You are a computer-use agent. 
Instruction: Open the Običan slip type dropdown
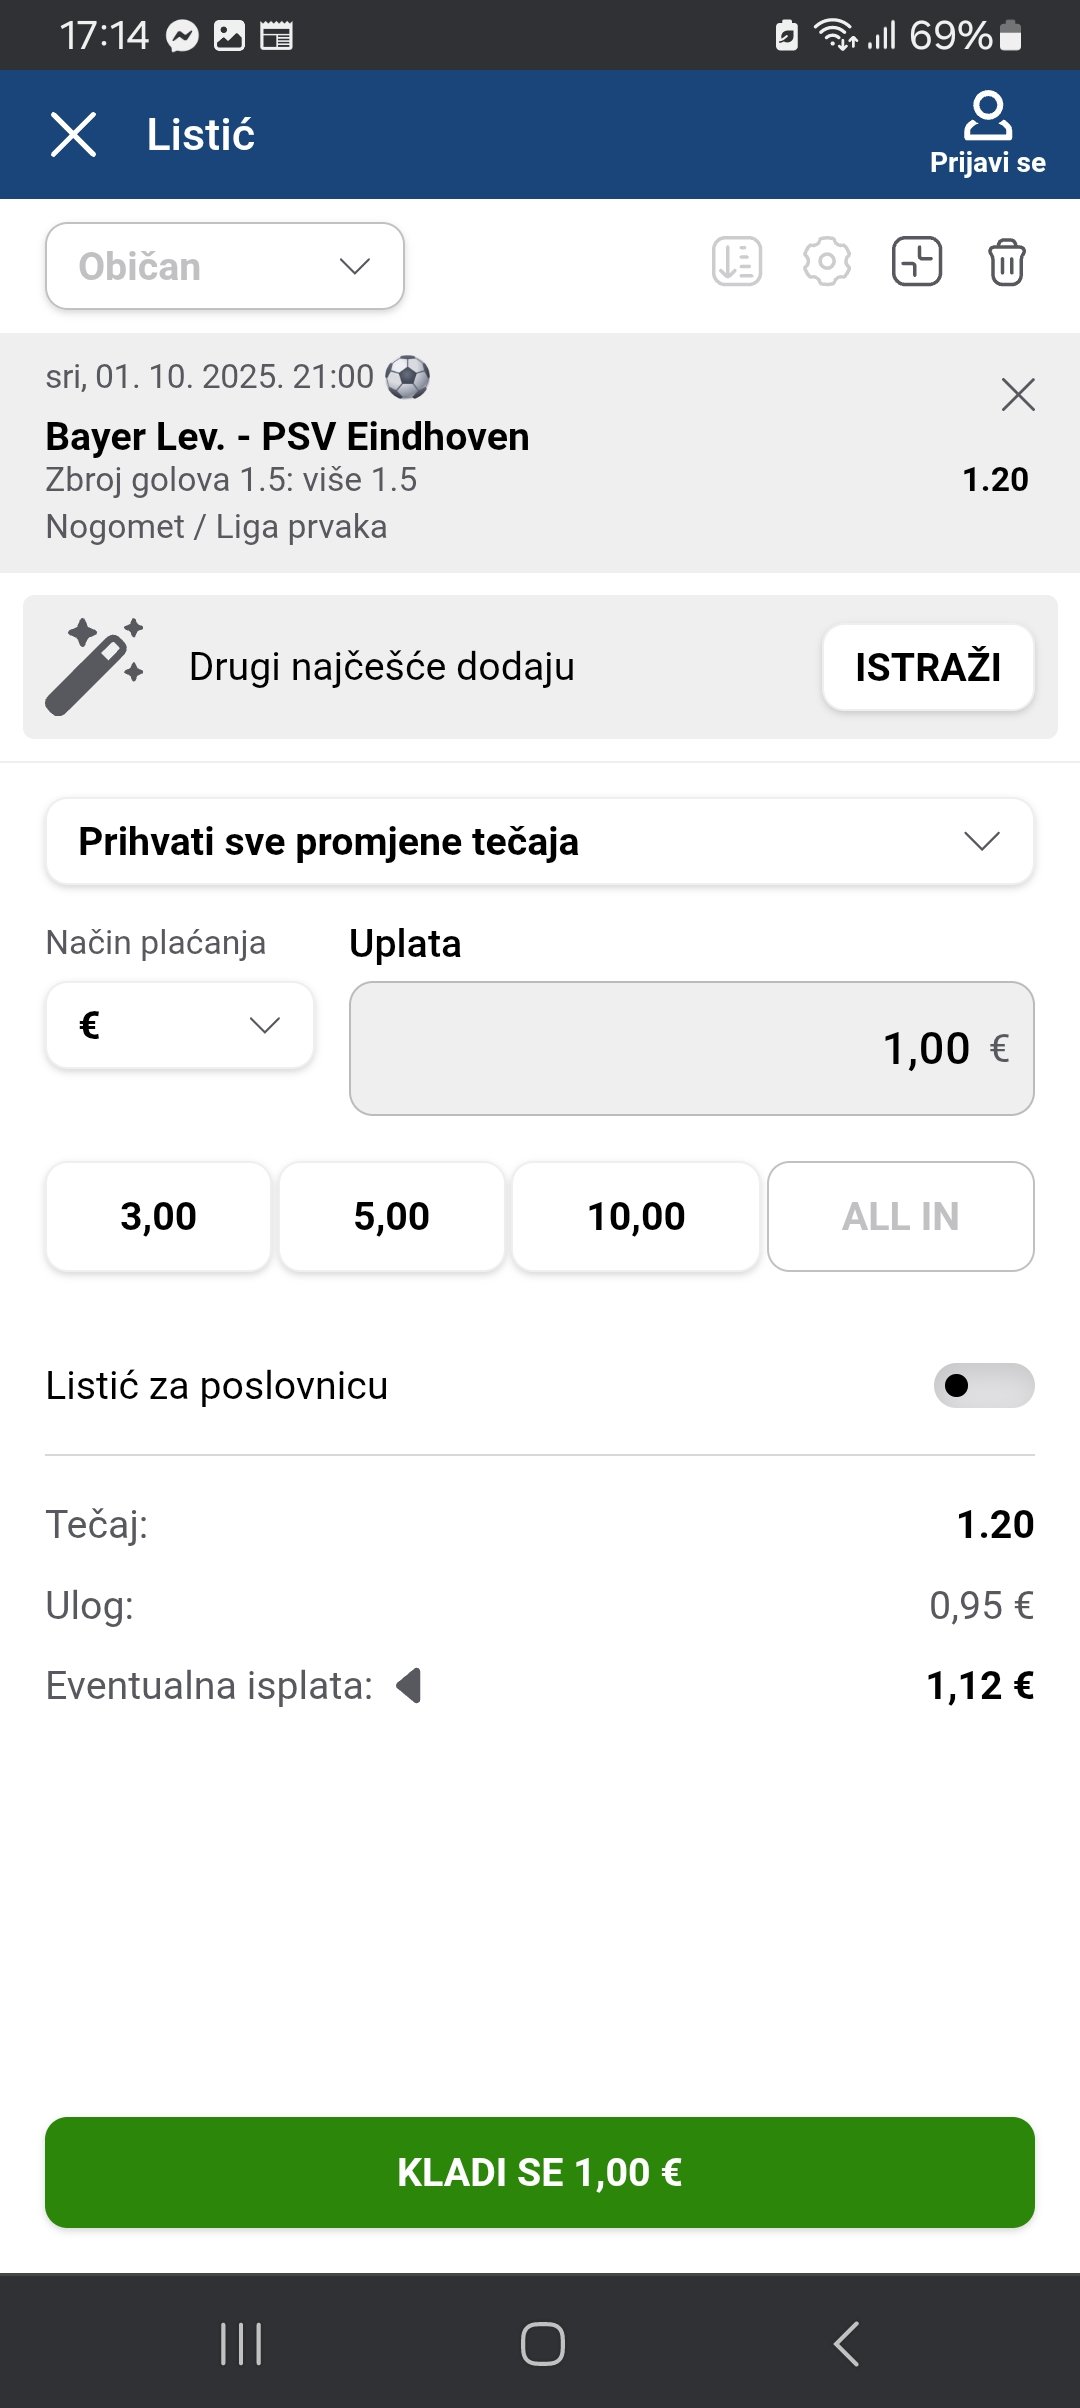[x=225, y=266]
